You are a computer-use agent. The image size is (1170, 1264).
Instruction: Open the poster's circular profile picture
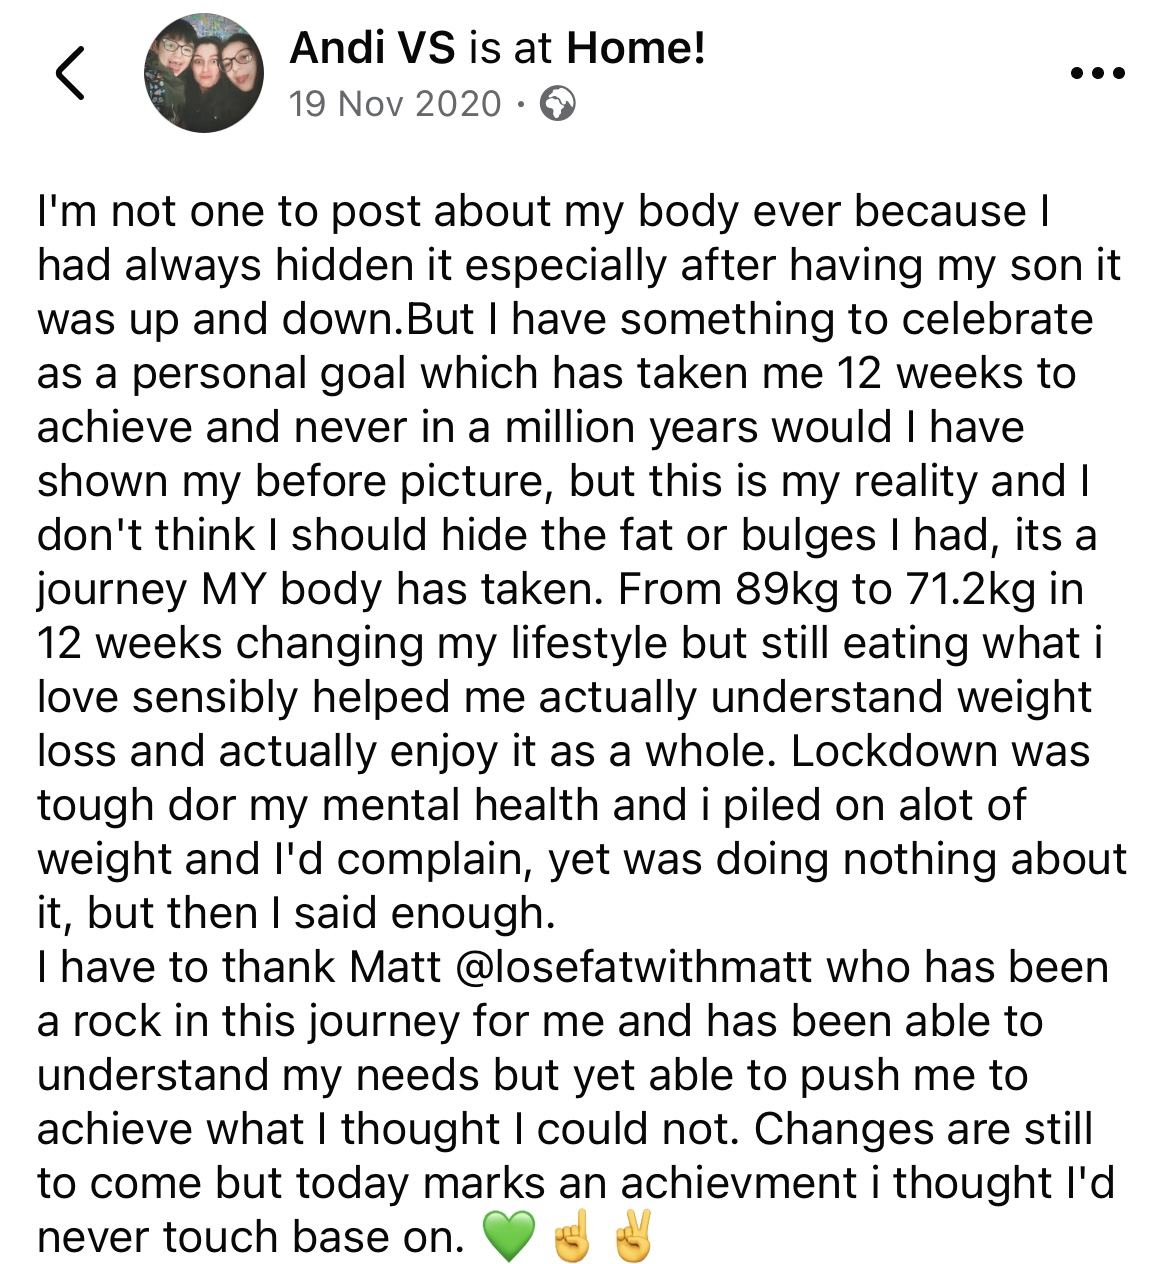[x=203, y=73]
